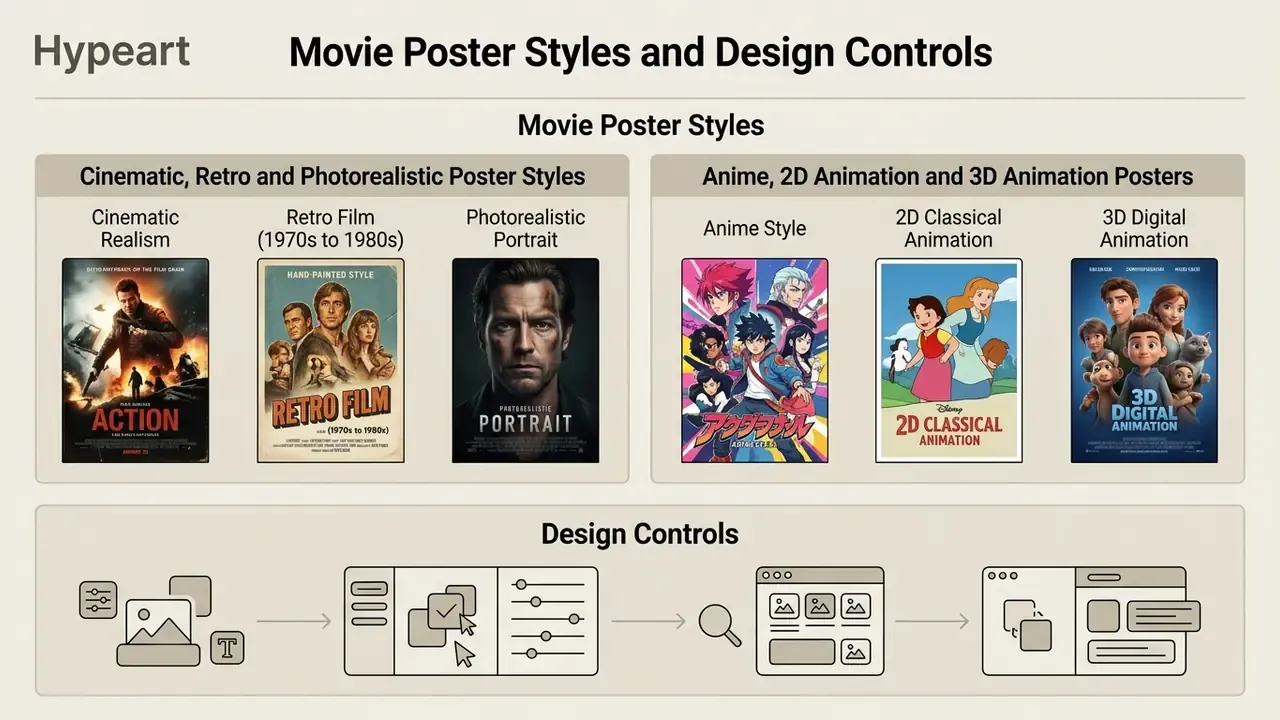Open the Retro Film hand-painted poster
Image resolution: width=1280 pixels, height=720 pixels.
[331, 360]
